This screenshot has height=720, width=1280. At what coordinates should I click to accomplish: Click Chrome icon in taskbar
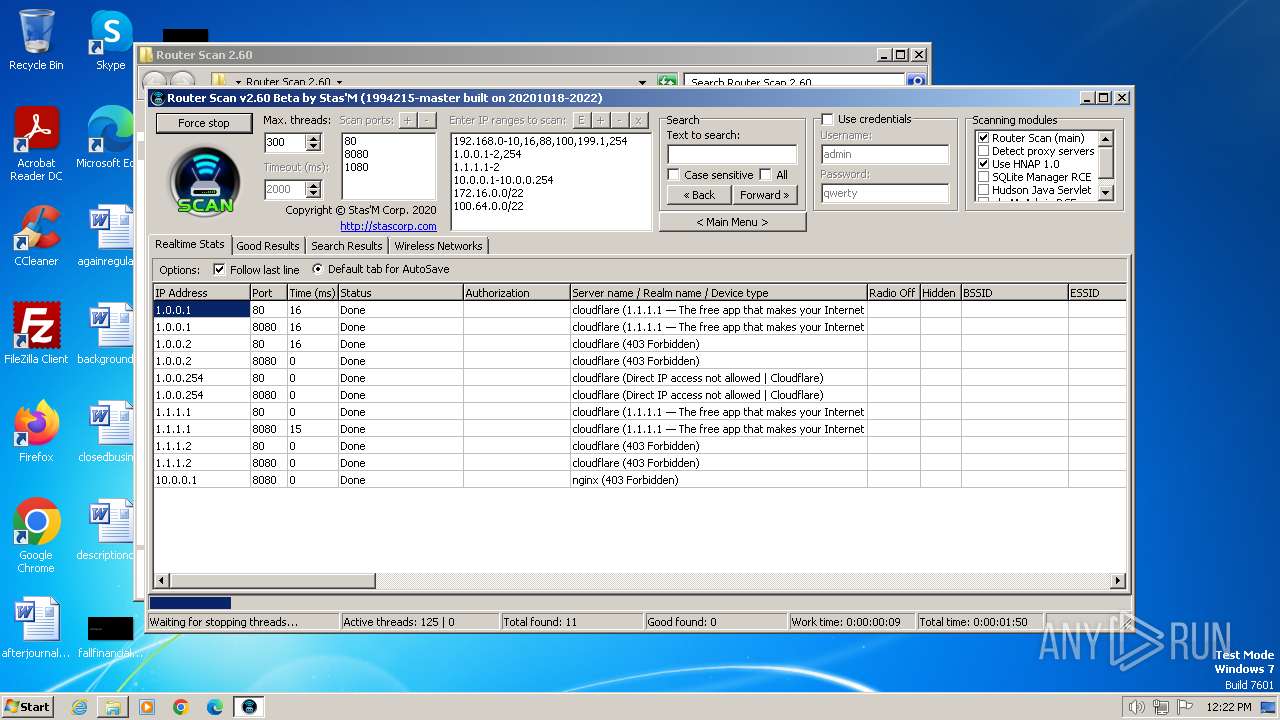click(x=181, y=707)
